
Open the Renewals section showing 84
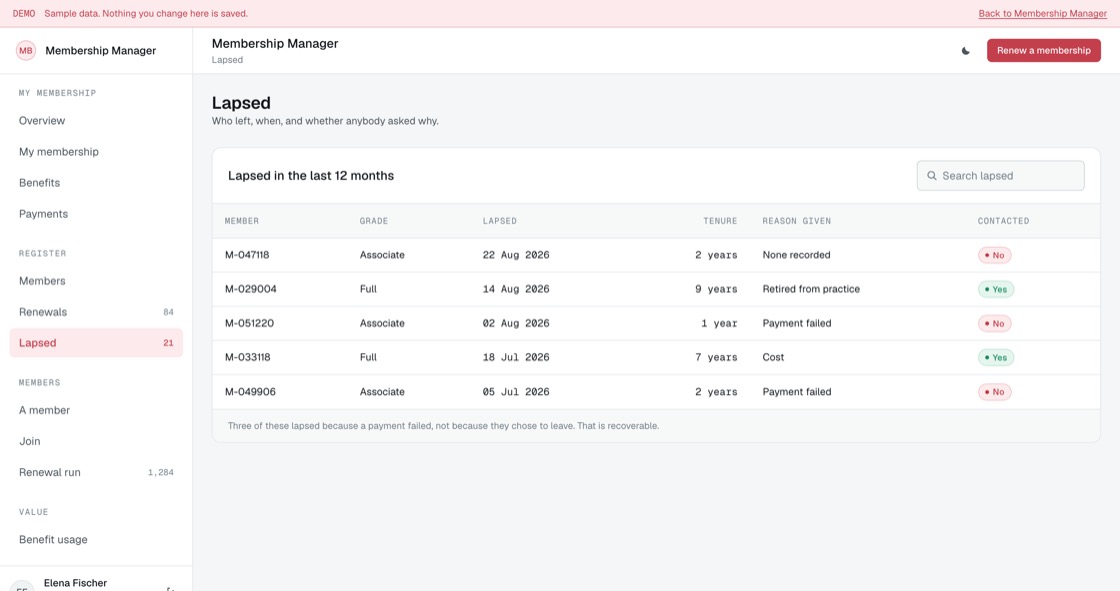96,312
